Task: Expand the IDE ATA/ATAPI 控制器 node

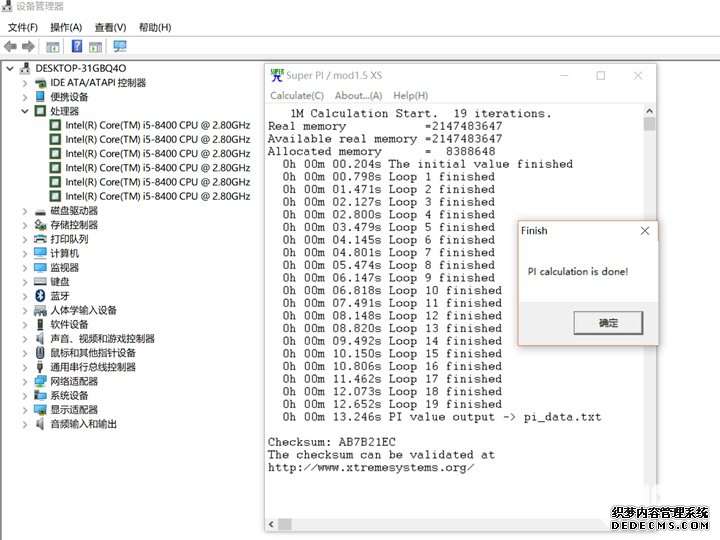Action: click(x=25, y=83)
